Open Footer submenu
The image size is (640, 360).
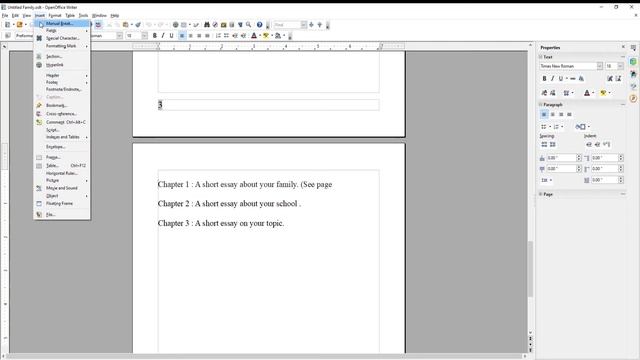pyautogui.click(x=62, y=82)
